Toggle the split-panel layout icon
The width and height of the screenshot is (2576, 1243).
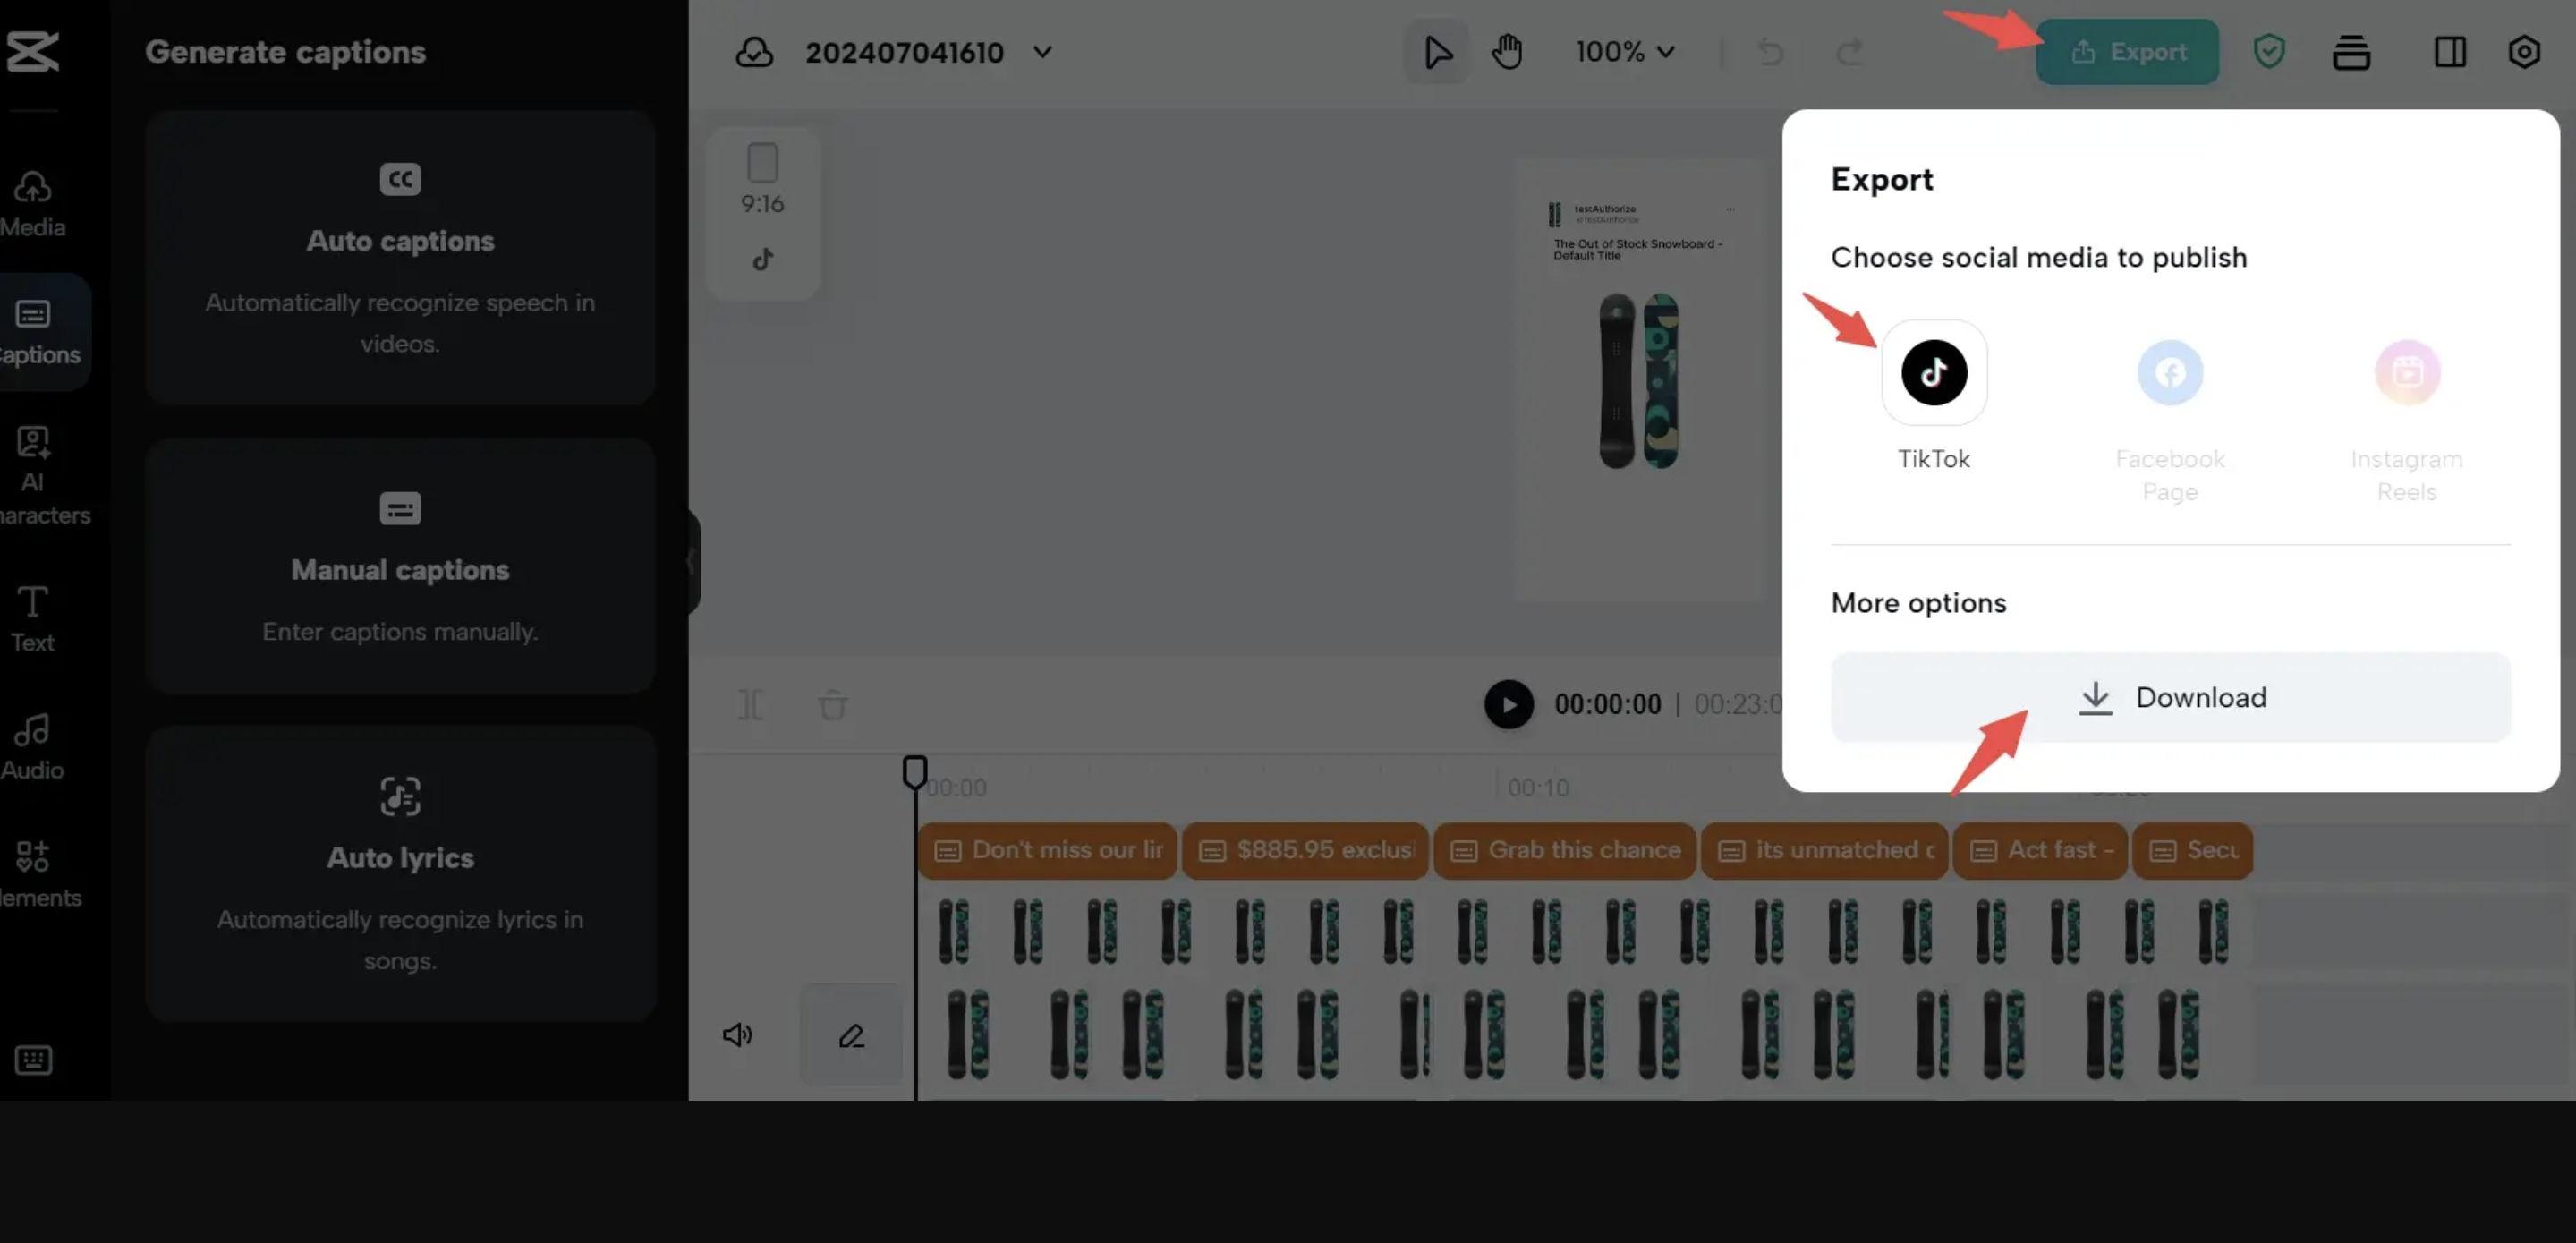[x=2449, y=51]
